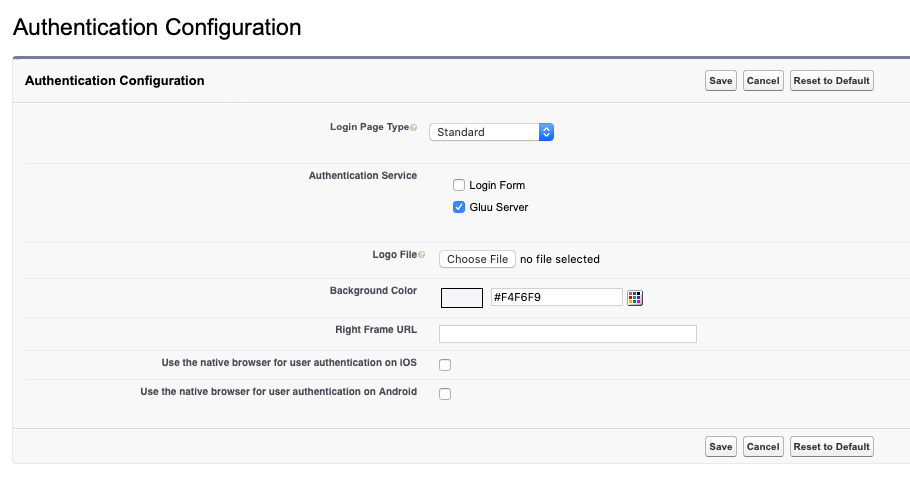Click into the Right Frame URL field
The height and width of the screenshot is (501, 910).
point(567,334)
